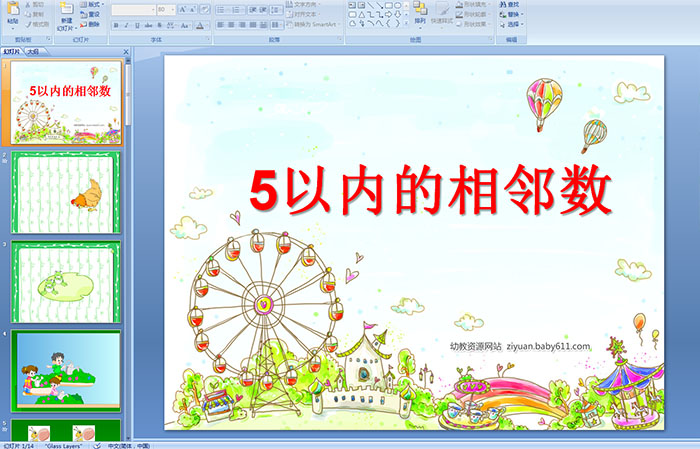This screenshot has width=700, height=449.
Task: Click the New Slide (新建幻灯片) icon
Action: pos(67,8)
